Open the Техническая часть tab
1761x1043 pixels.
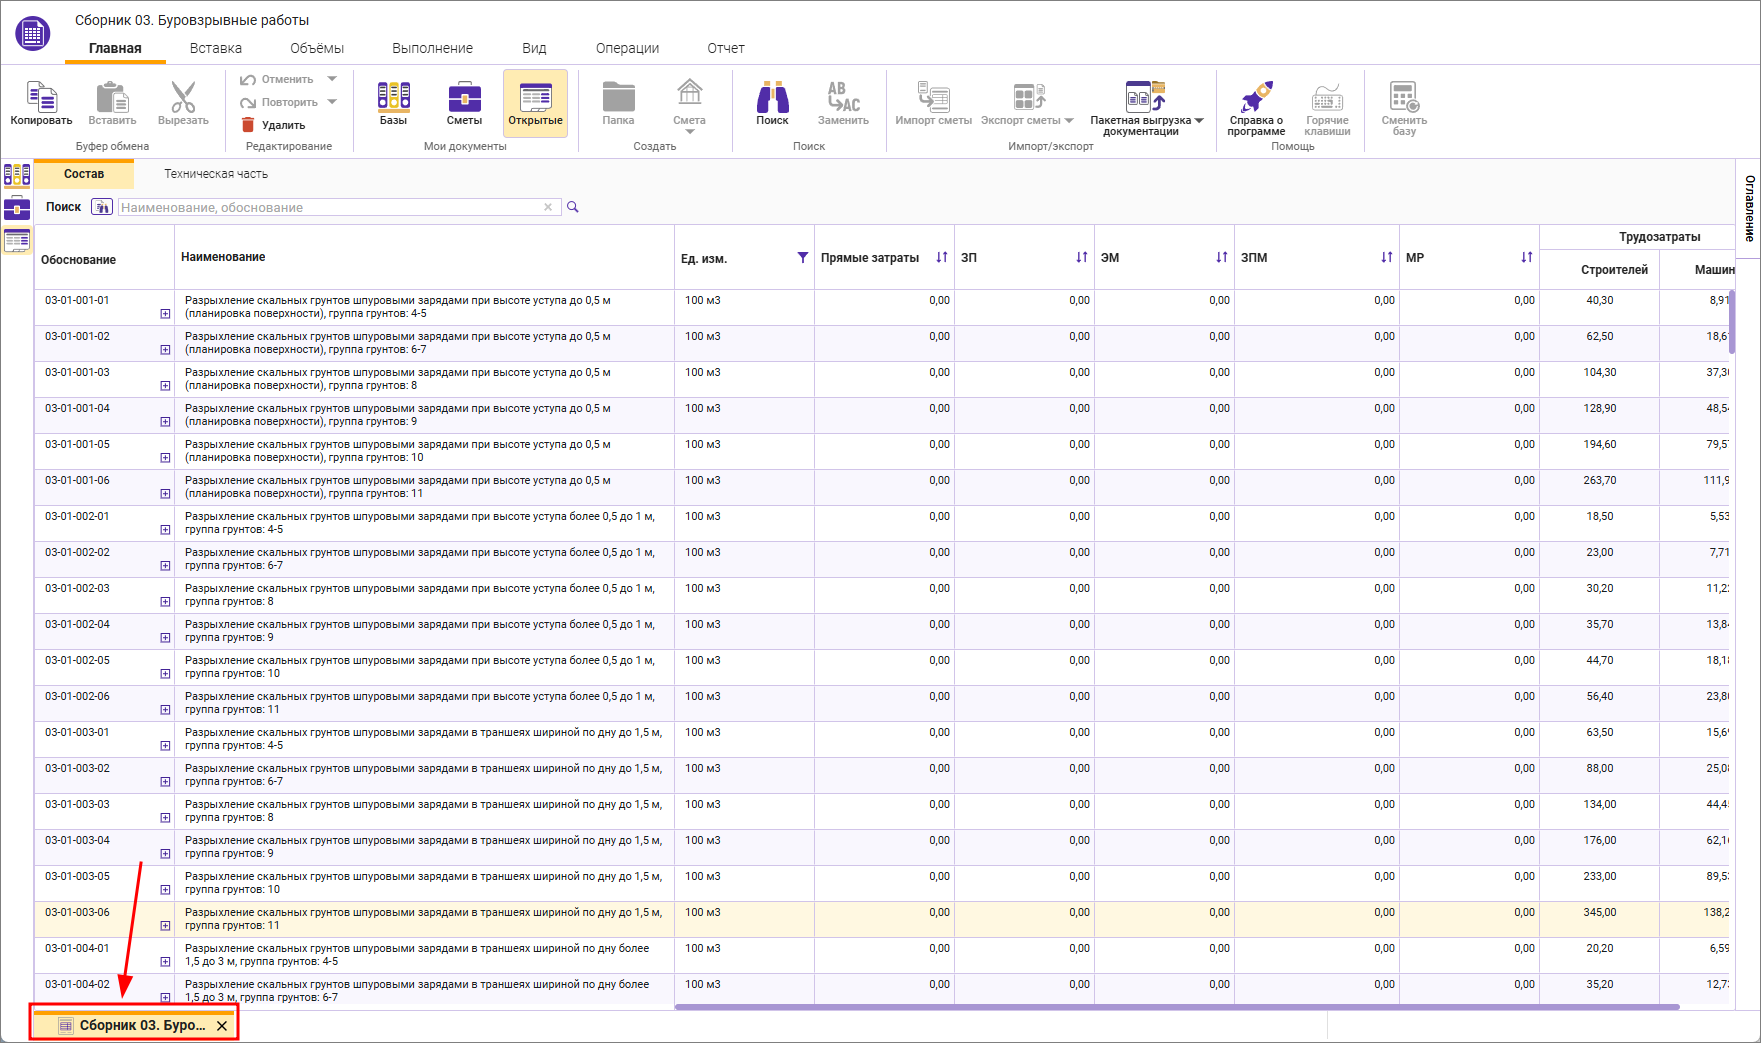216,174
